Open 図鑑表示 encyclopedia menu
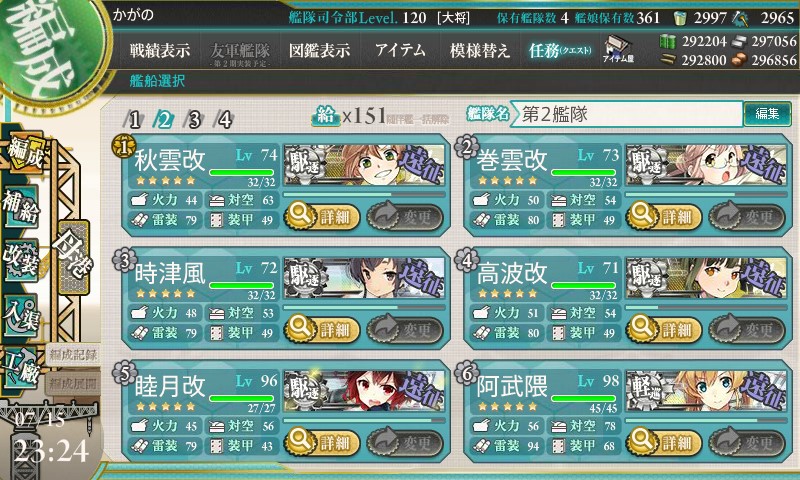The image size is (800, 480). (319, 50)
